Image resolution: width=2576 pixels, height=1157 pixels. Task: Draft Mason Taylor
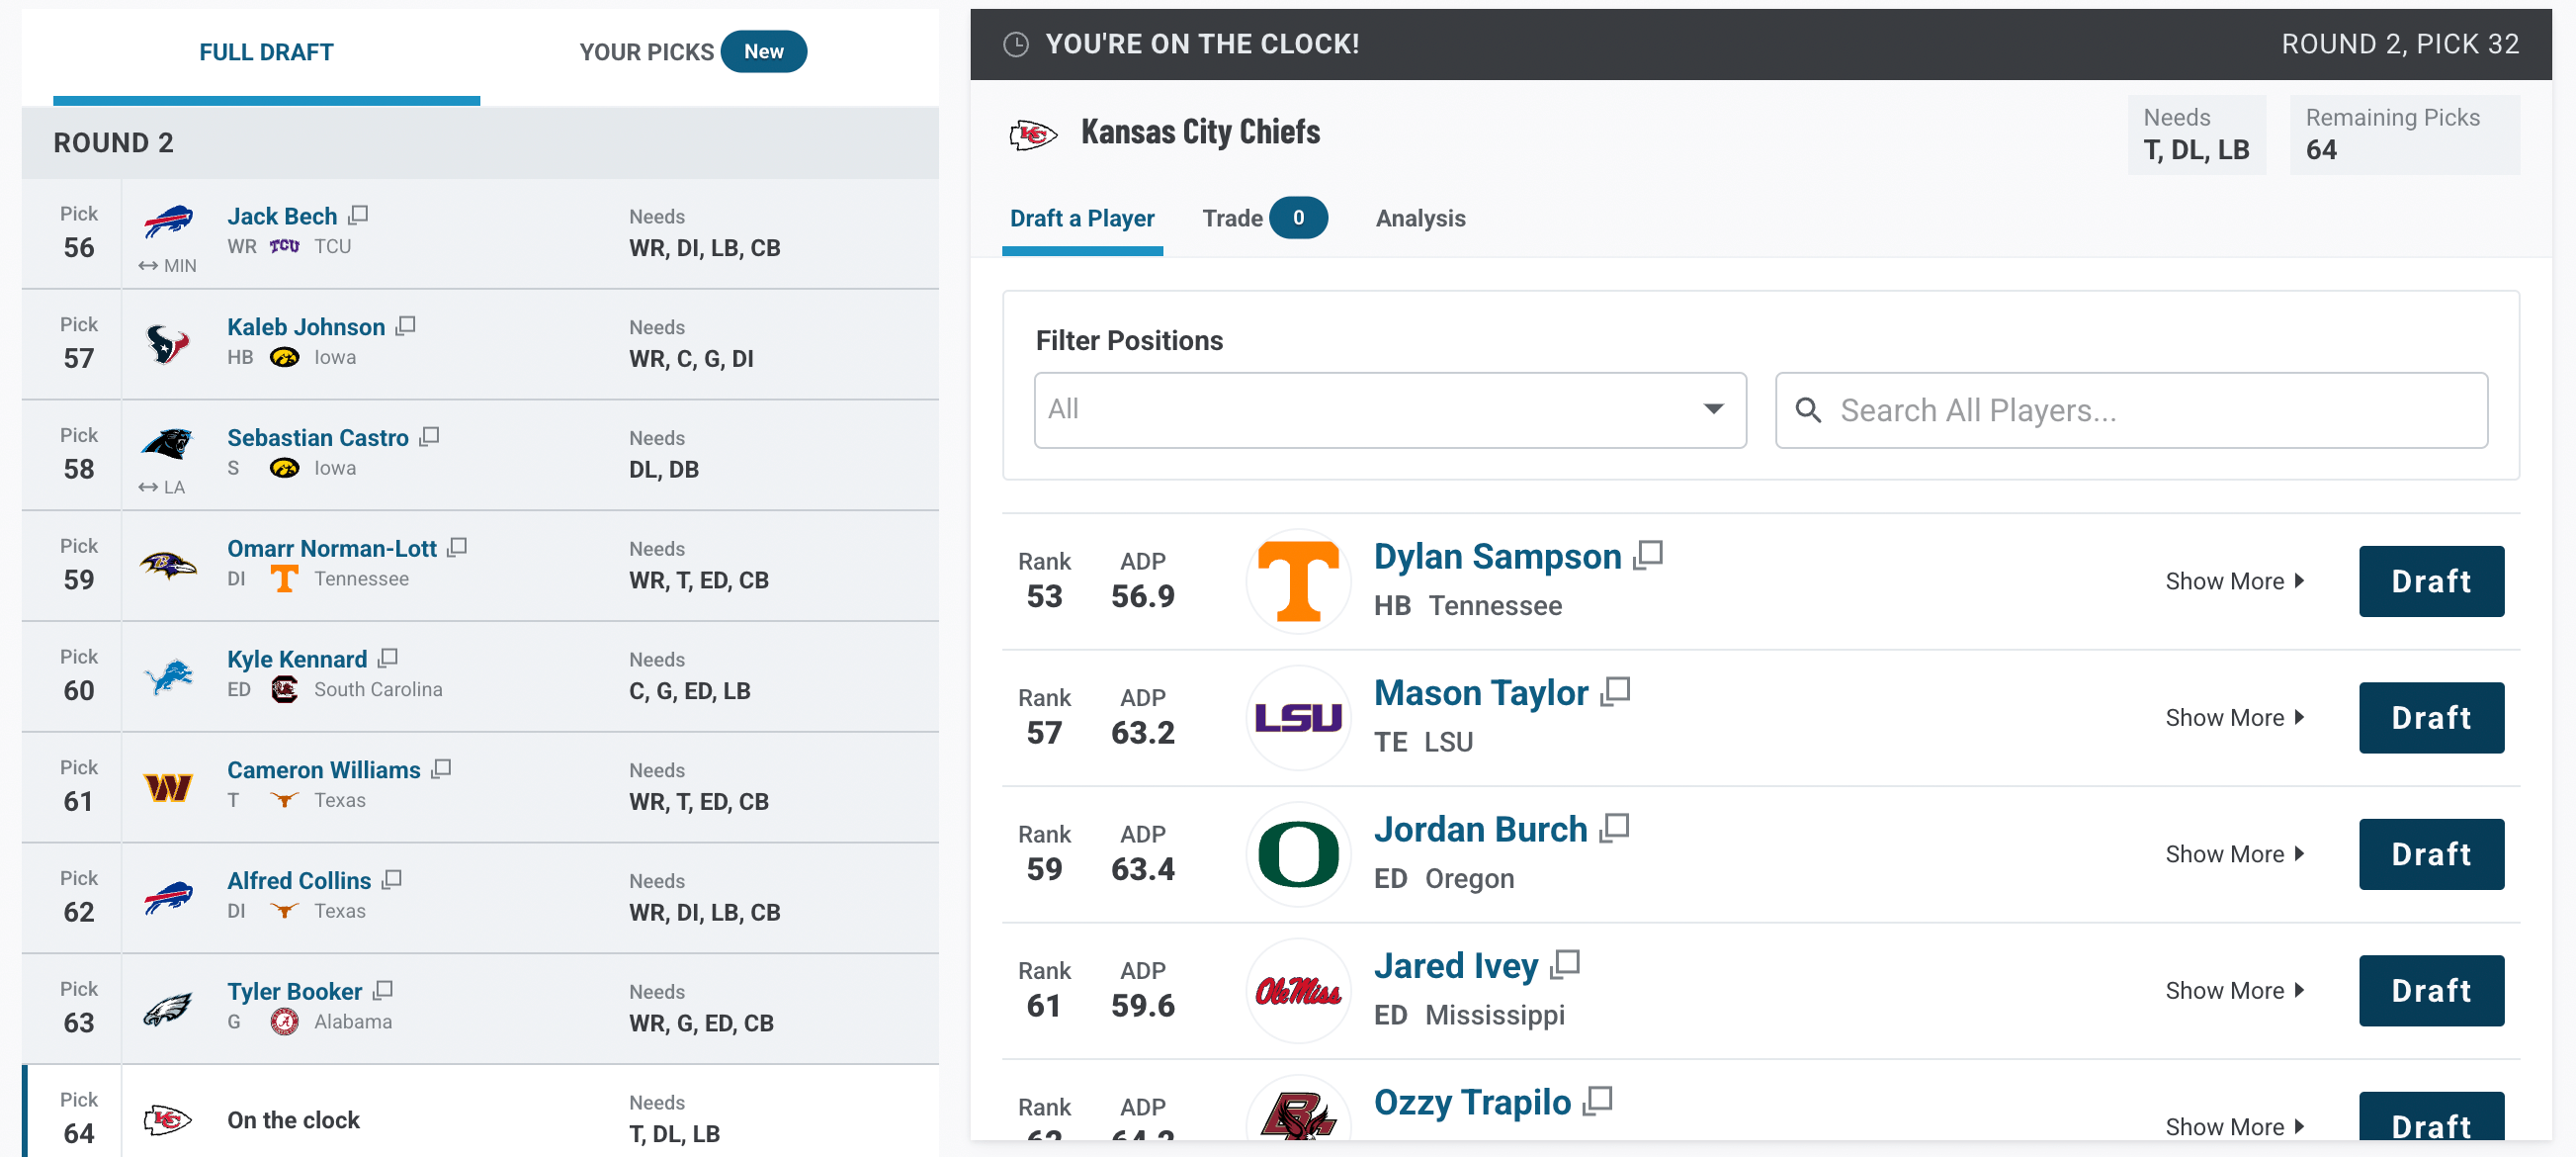click(x=2431, y=718)
